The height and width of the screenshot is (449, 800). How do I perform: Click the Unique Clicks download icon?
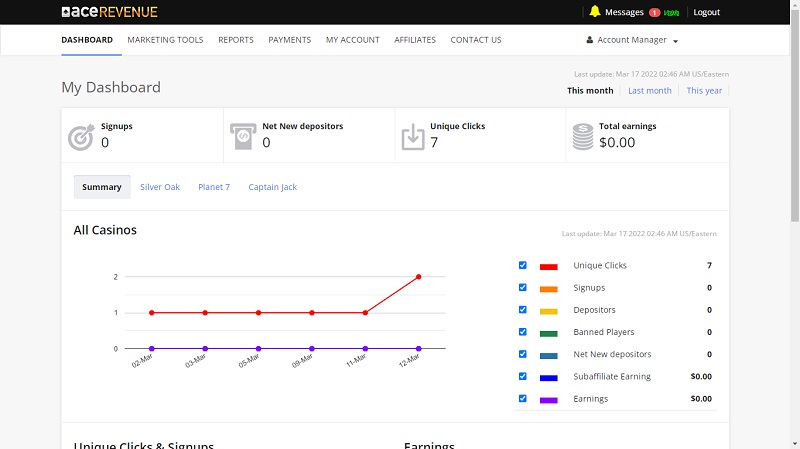tap(413, 137)
